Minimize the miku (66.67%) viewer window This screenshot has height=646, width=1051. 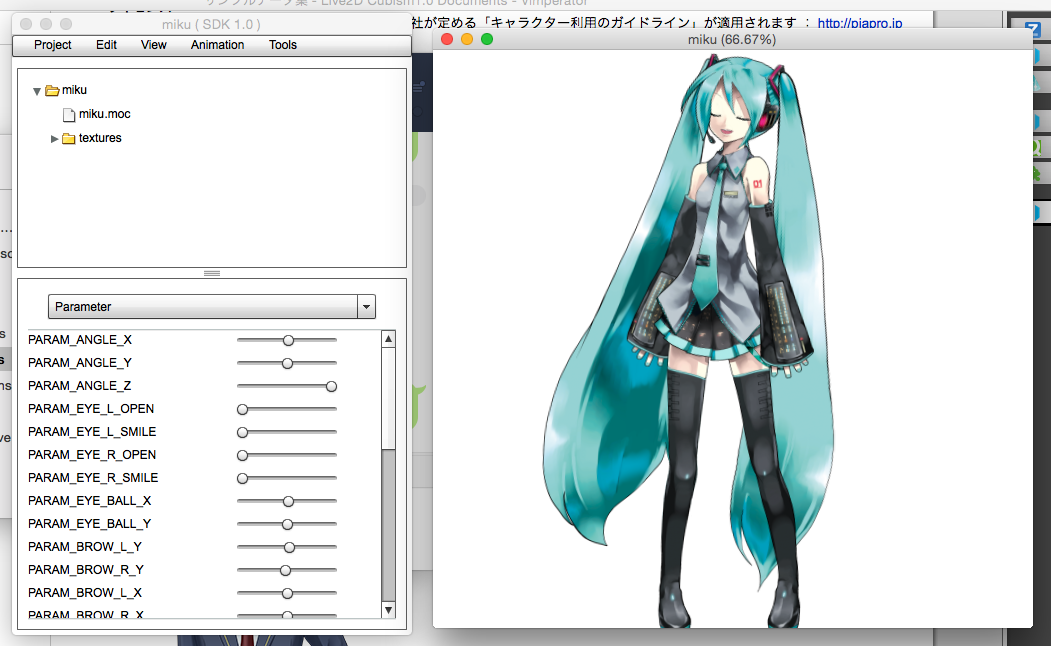click(x=467, y=40)
